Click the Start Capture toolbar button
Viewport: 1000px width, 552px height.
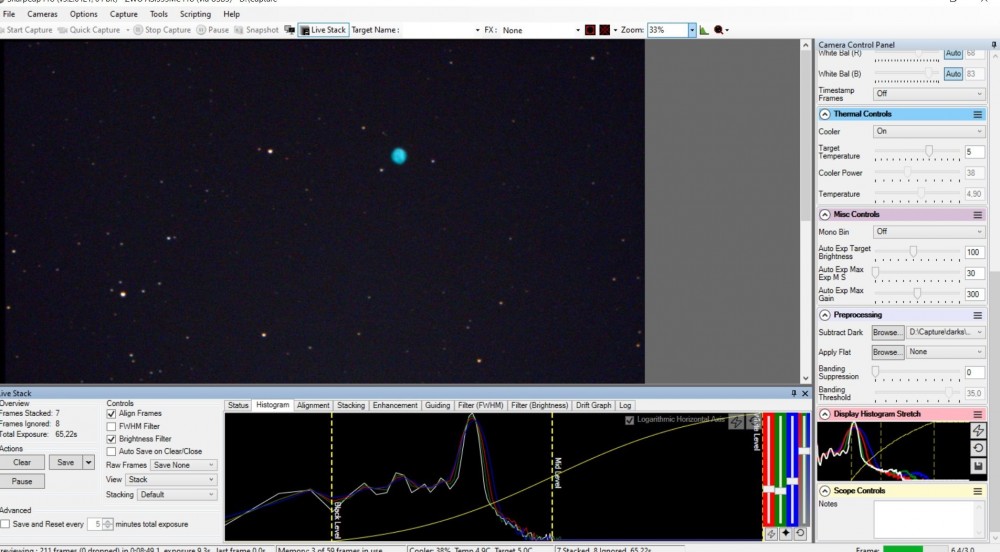point(26,30)
